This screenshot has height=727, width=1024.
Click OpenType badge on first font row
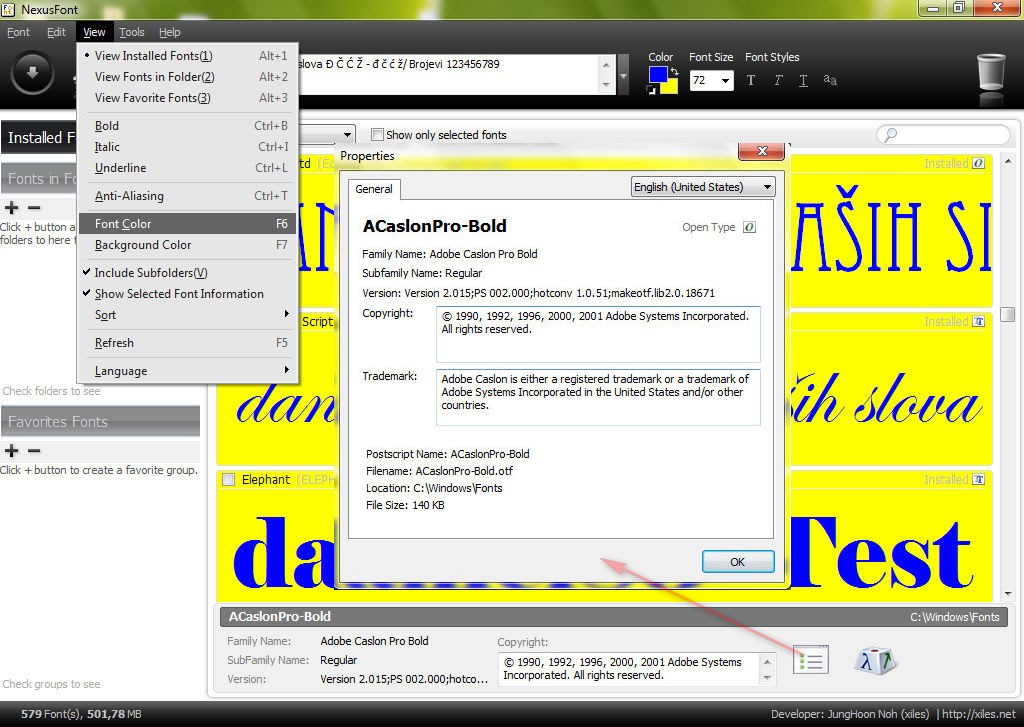[978, 163]
